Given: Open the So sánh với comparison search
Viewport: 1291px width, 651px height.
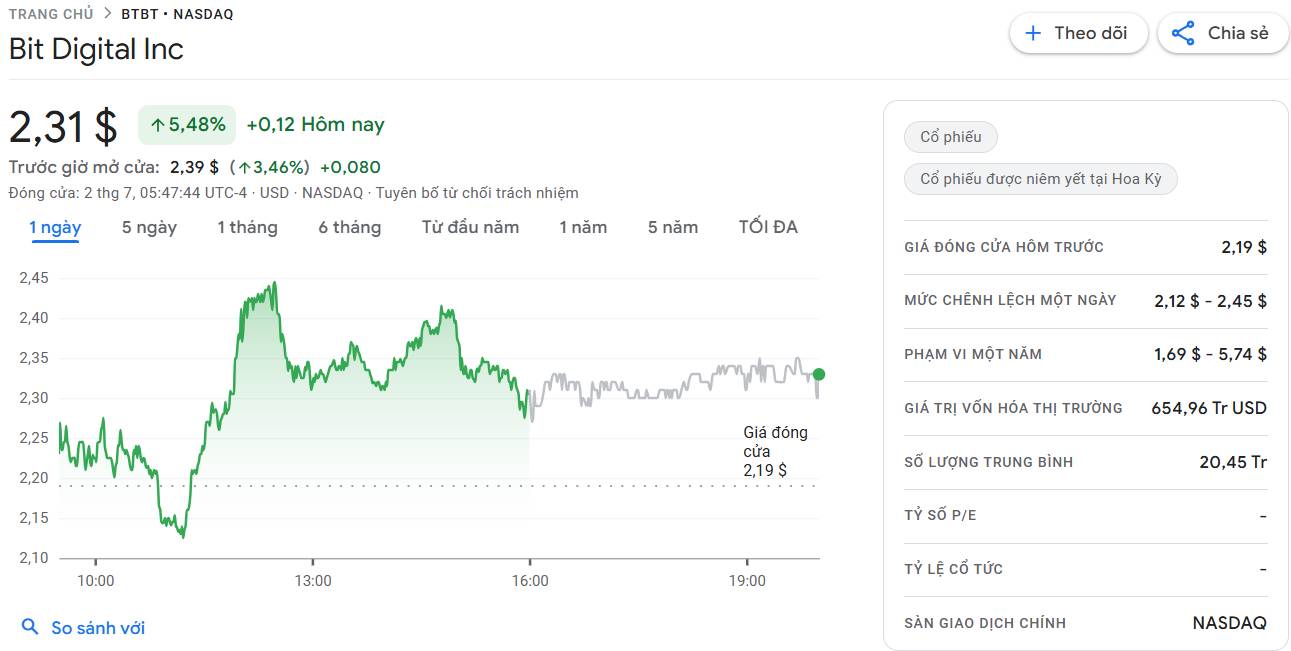Looking at the screenshot, I should coord(83,628).
